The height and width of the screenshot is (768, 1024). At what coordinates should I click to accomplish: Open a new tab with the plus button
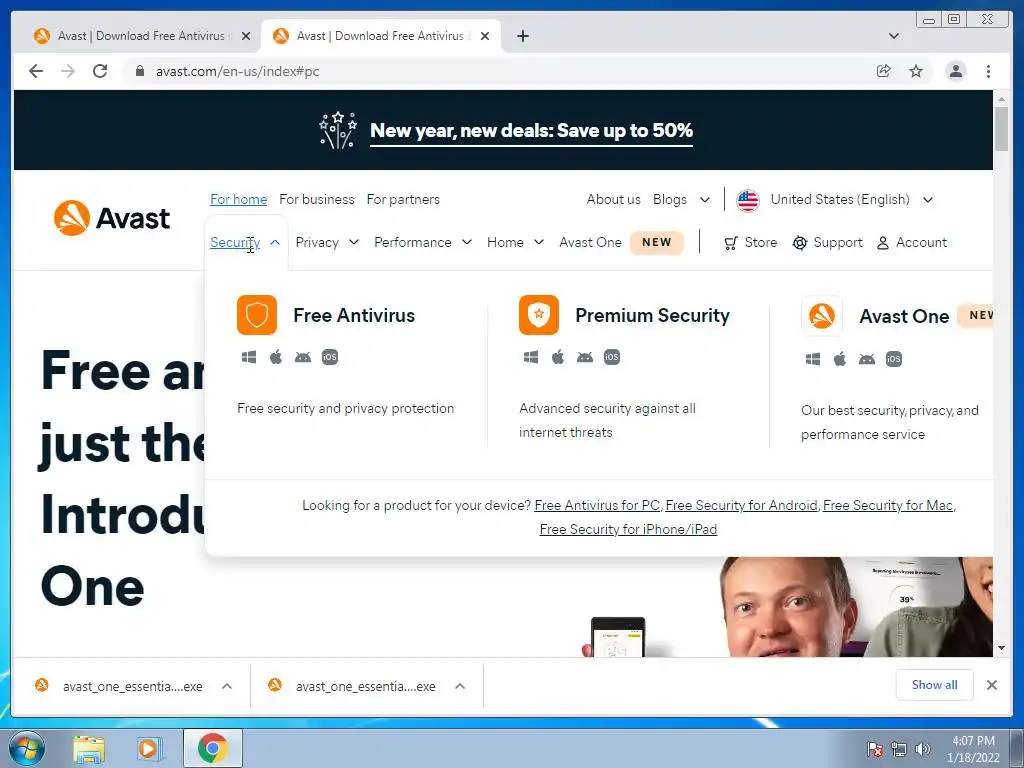tap(523, 36)
